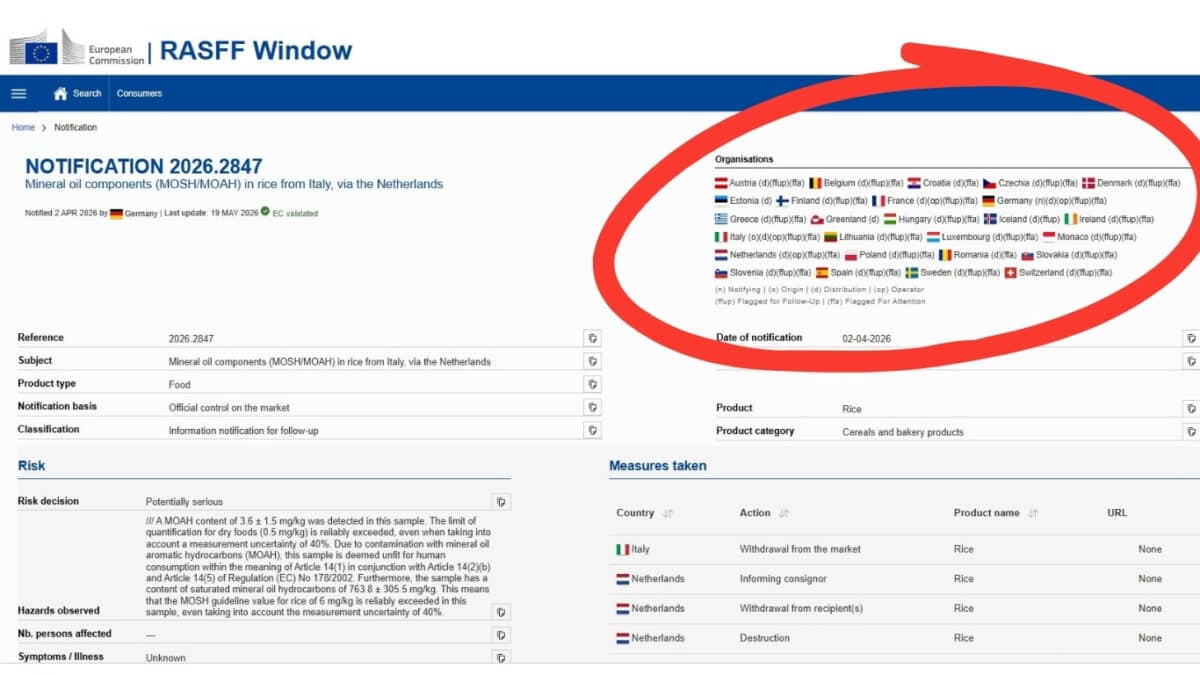Image resolution: width=1200 pixels, height=675 pixels.
Task: Copy the Product type row value
Action: pyautogui.click(x=592, y=384)
